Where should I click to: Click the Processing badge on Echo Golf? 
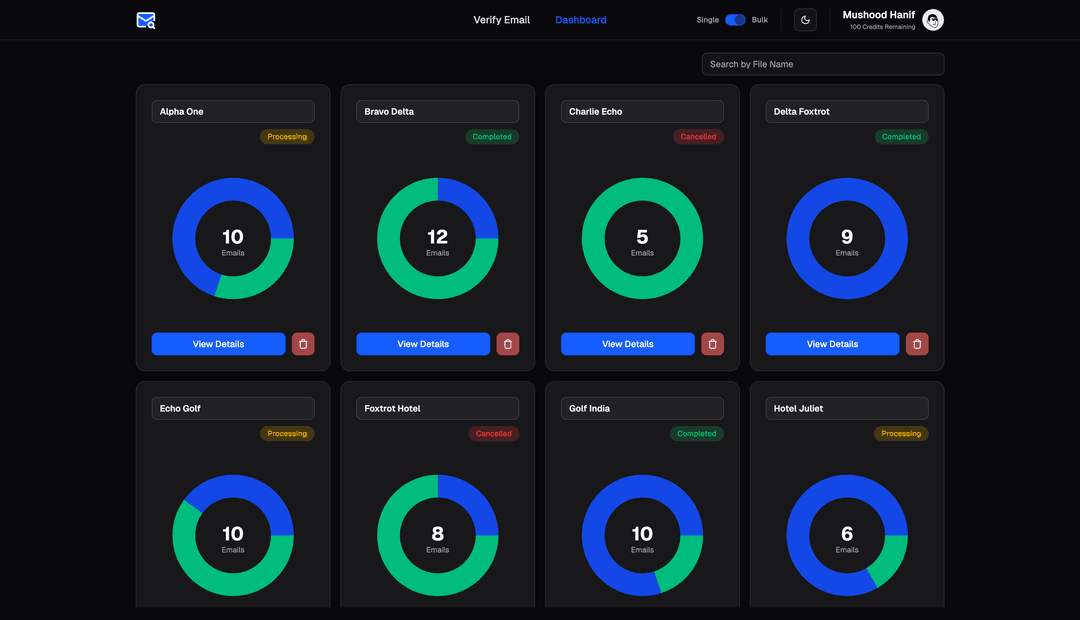tap(287, 433)
